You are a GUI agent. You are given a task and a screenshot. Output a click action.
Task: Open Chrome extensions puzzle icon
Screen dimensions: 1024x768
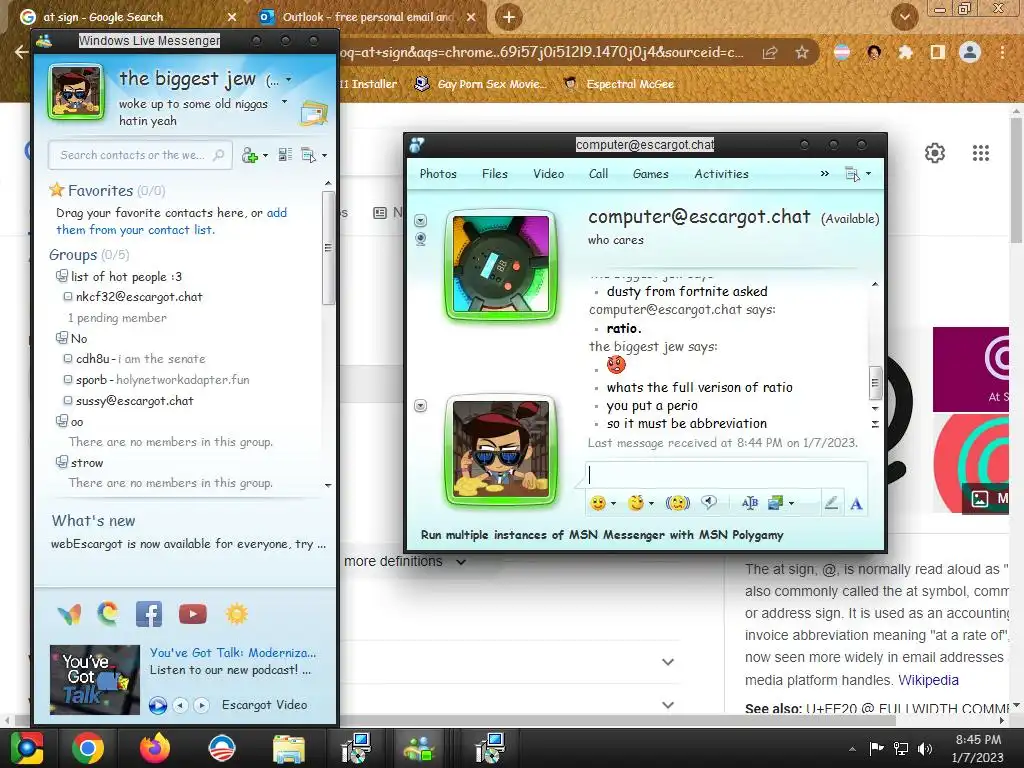[905, 52]
